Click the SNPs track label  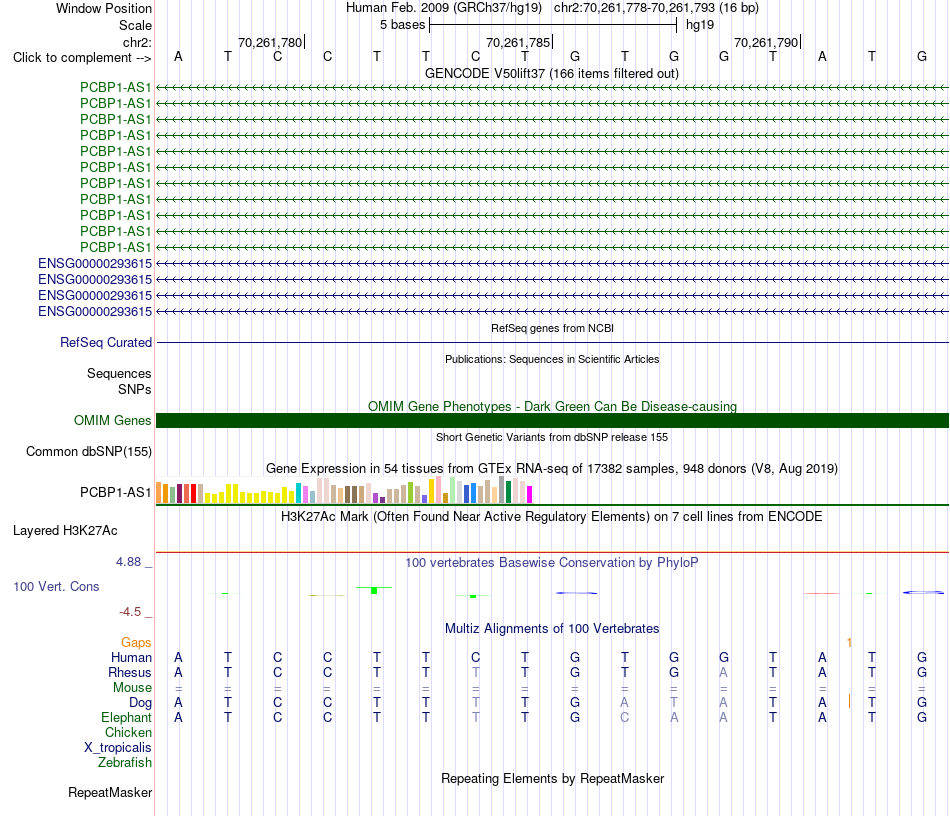[x=135, y=389]
